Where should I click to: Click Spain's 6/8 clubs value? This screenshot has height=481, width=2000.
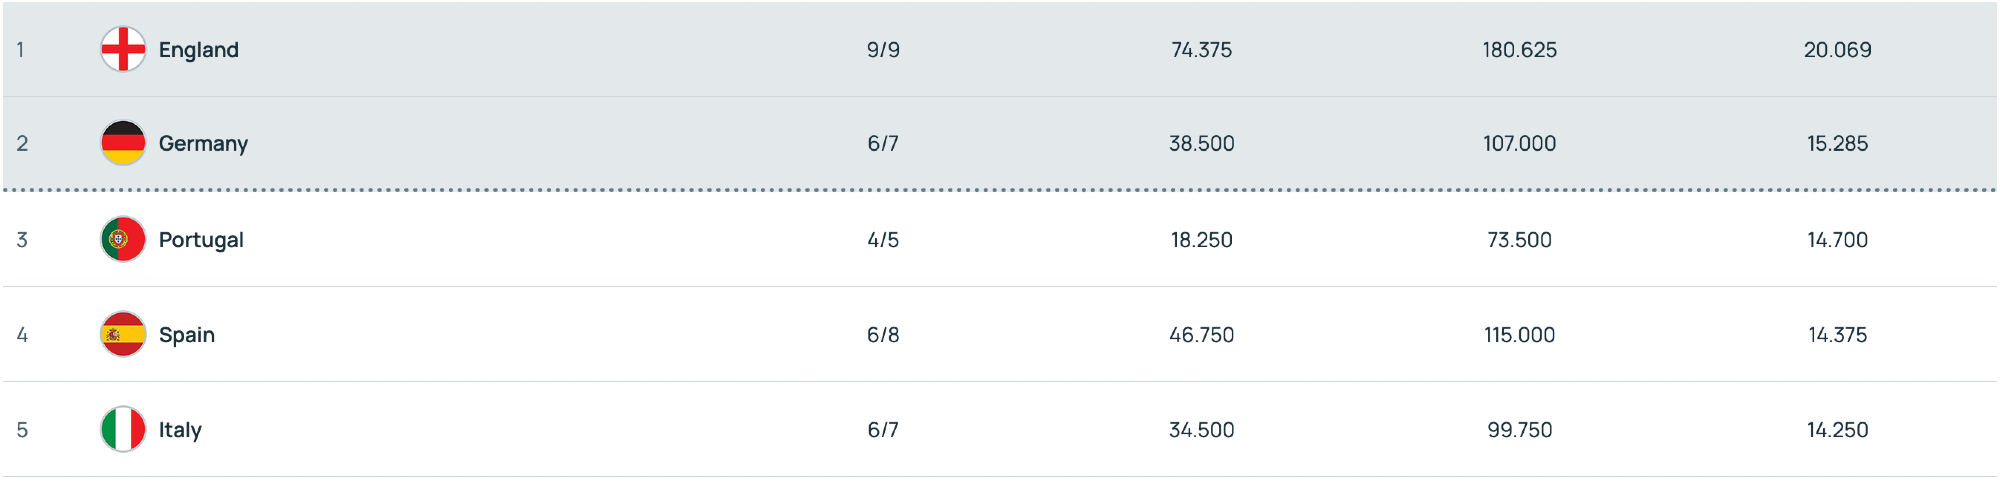click(883, 335)
